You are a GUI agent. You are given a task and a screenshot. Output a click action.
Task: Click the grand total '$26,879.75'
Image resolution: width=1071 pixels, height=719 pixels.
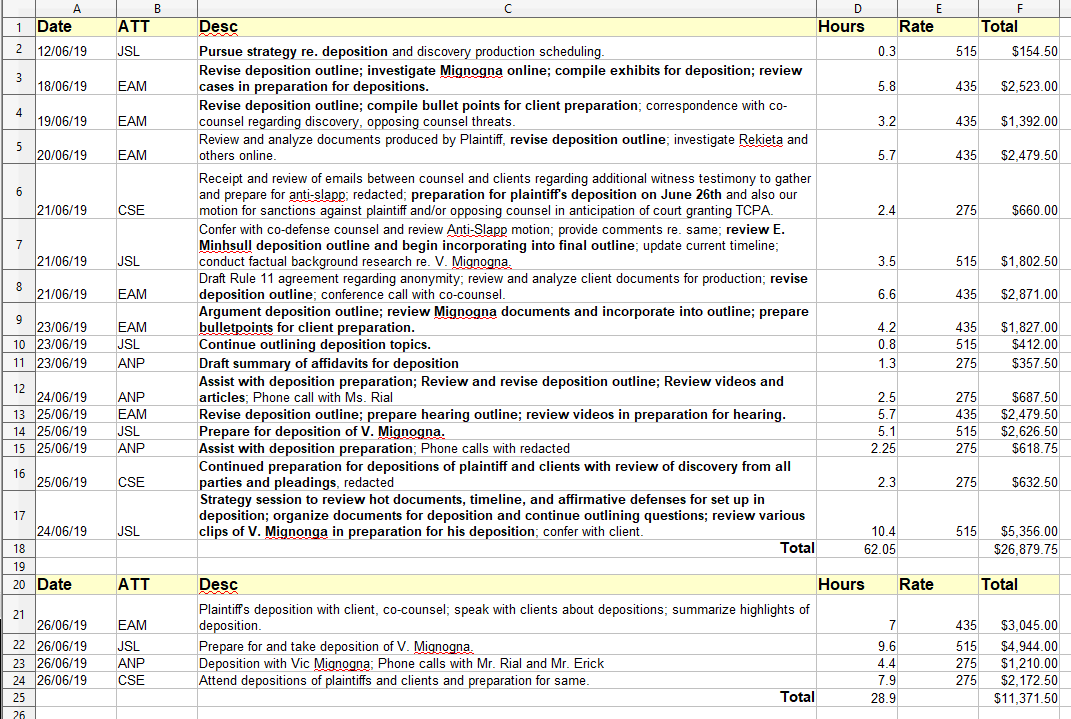pos(1019,548)
